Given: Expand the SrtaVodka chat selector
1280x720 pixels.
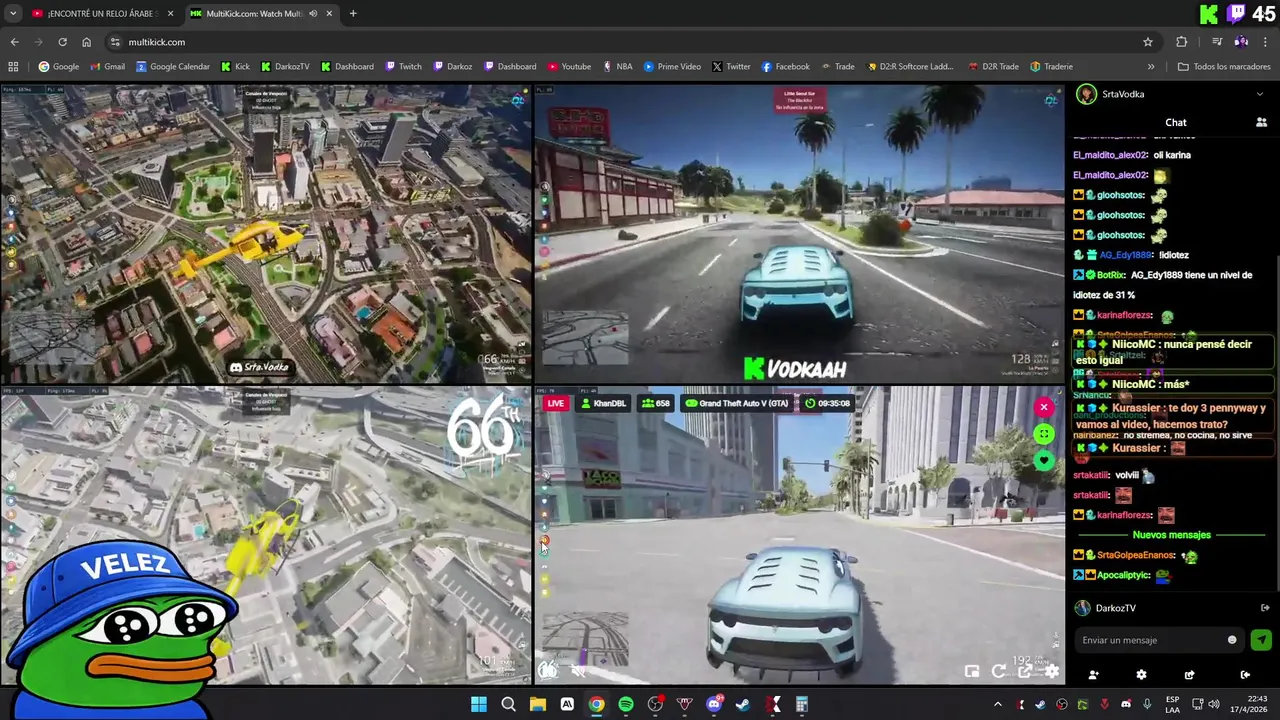Looking at the screenshot, I should pos(1259,94).
